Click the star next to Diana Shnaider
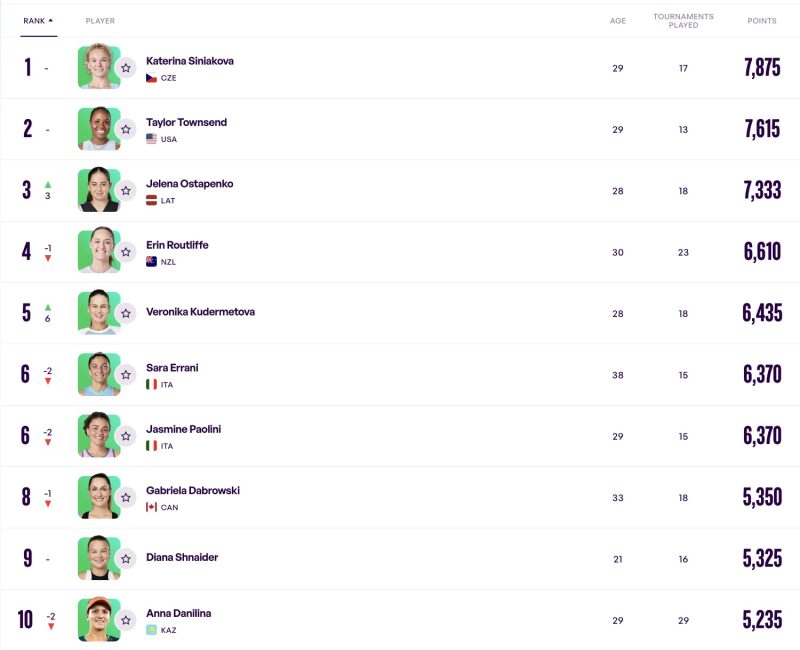Image resolution: width=800 pixels, height=650 pixels. (x=126, y=559)
